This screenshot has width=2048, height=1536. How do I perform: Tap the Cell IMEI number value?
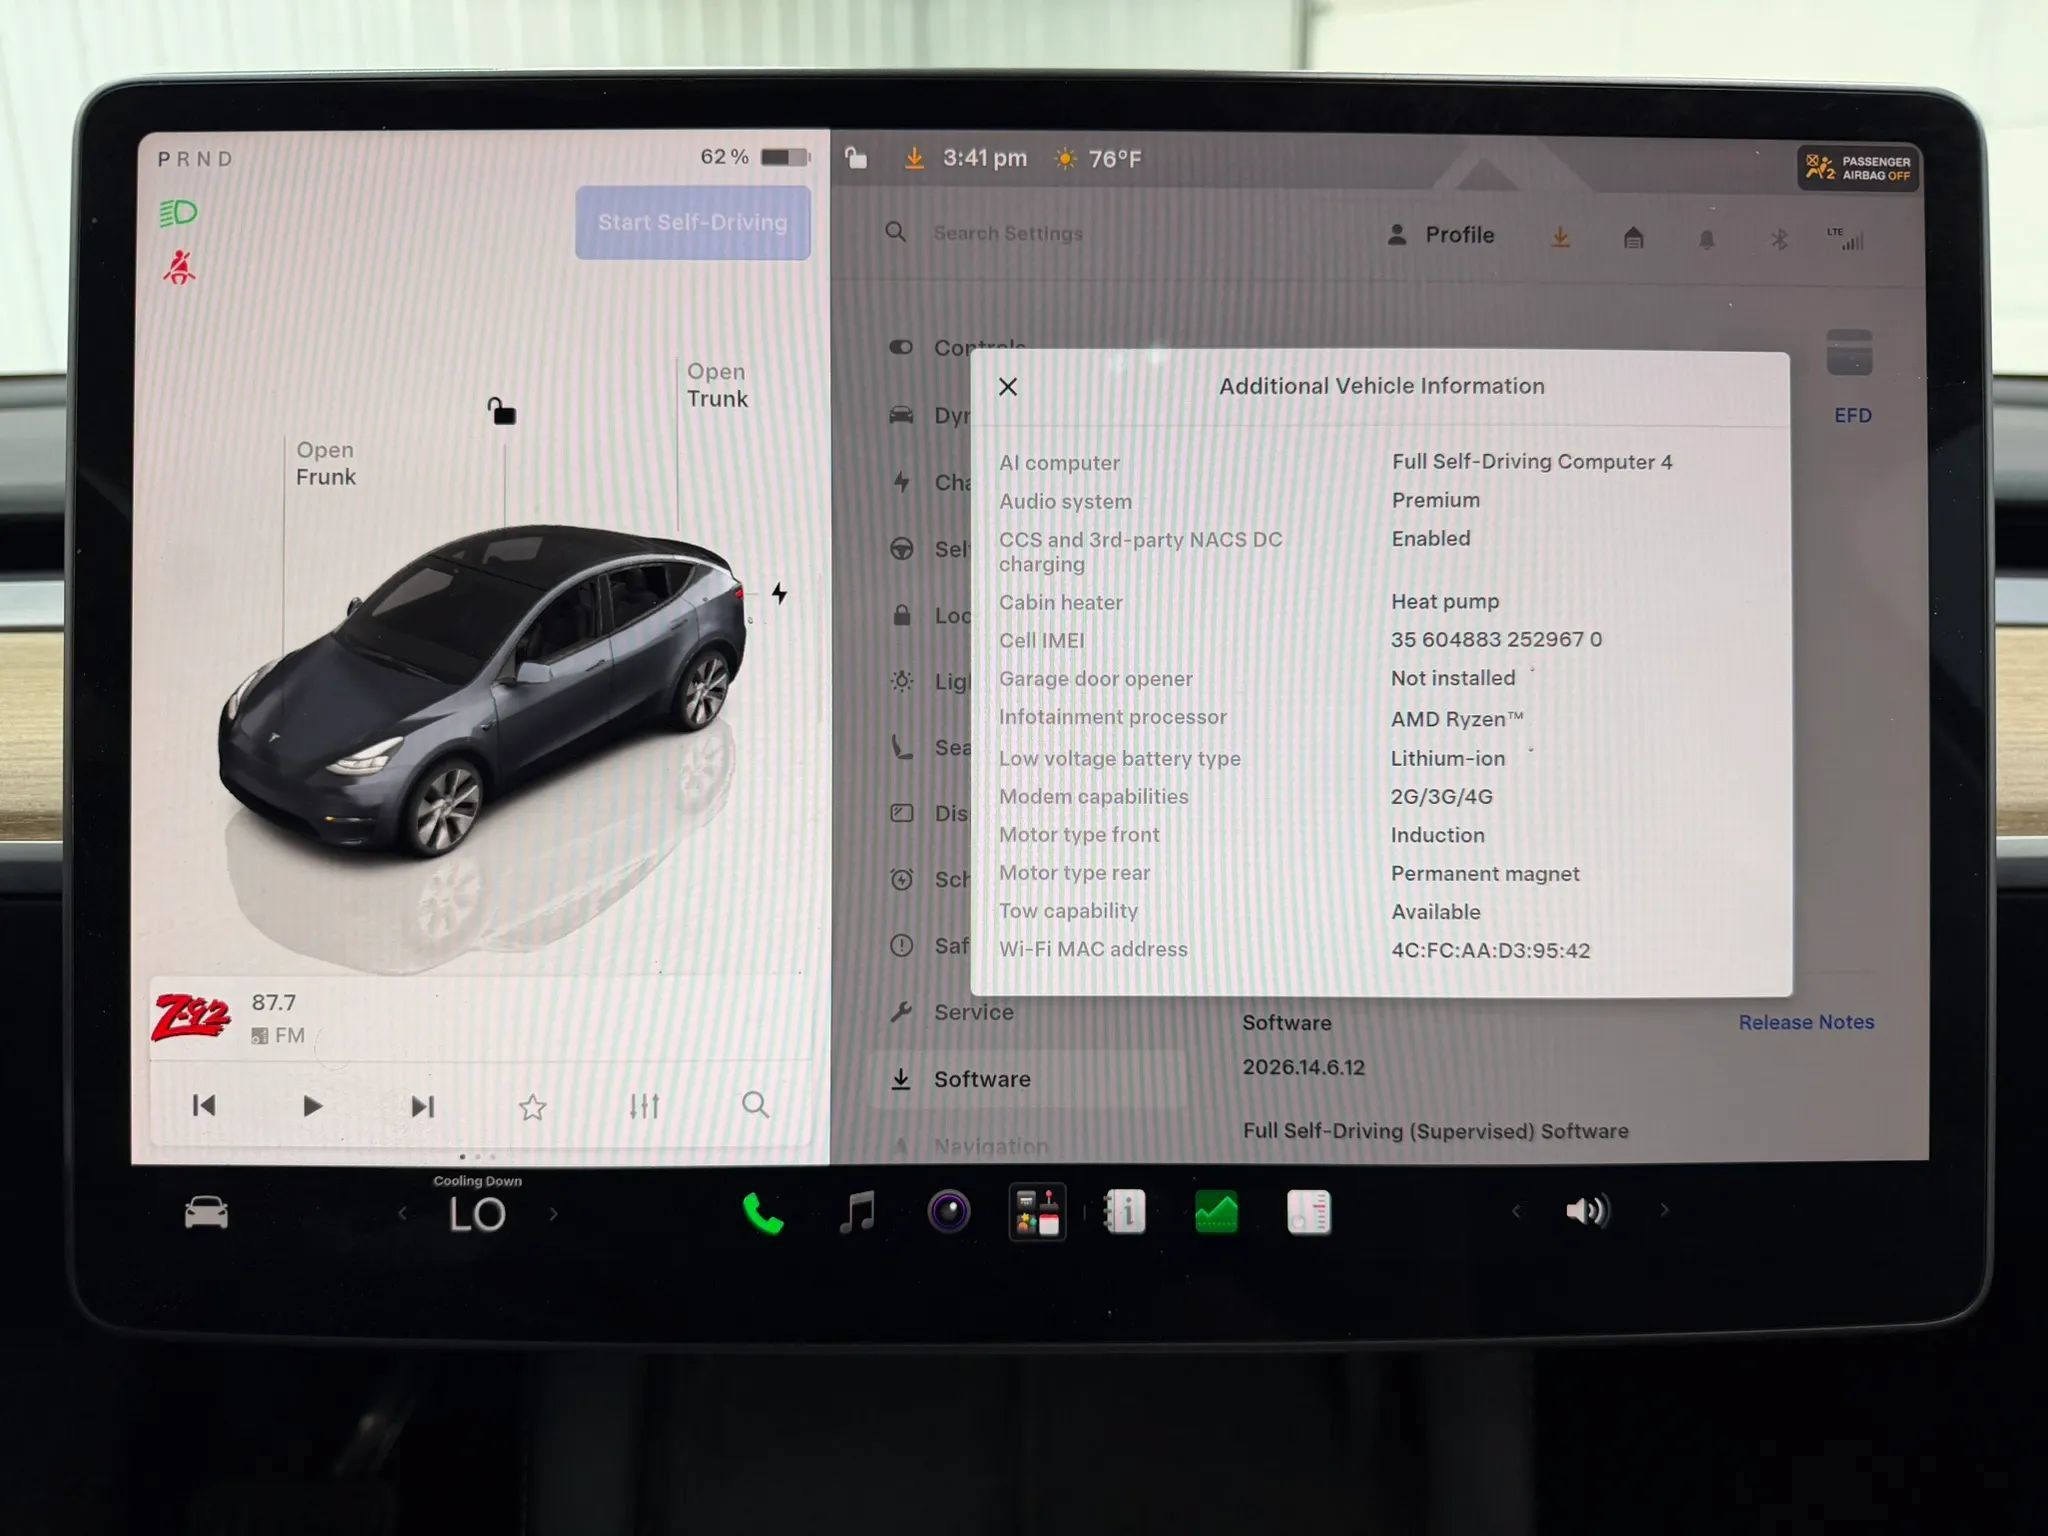(x=1496, y=639)
